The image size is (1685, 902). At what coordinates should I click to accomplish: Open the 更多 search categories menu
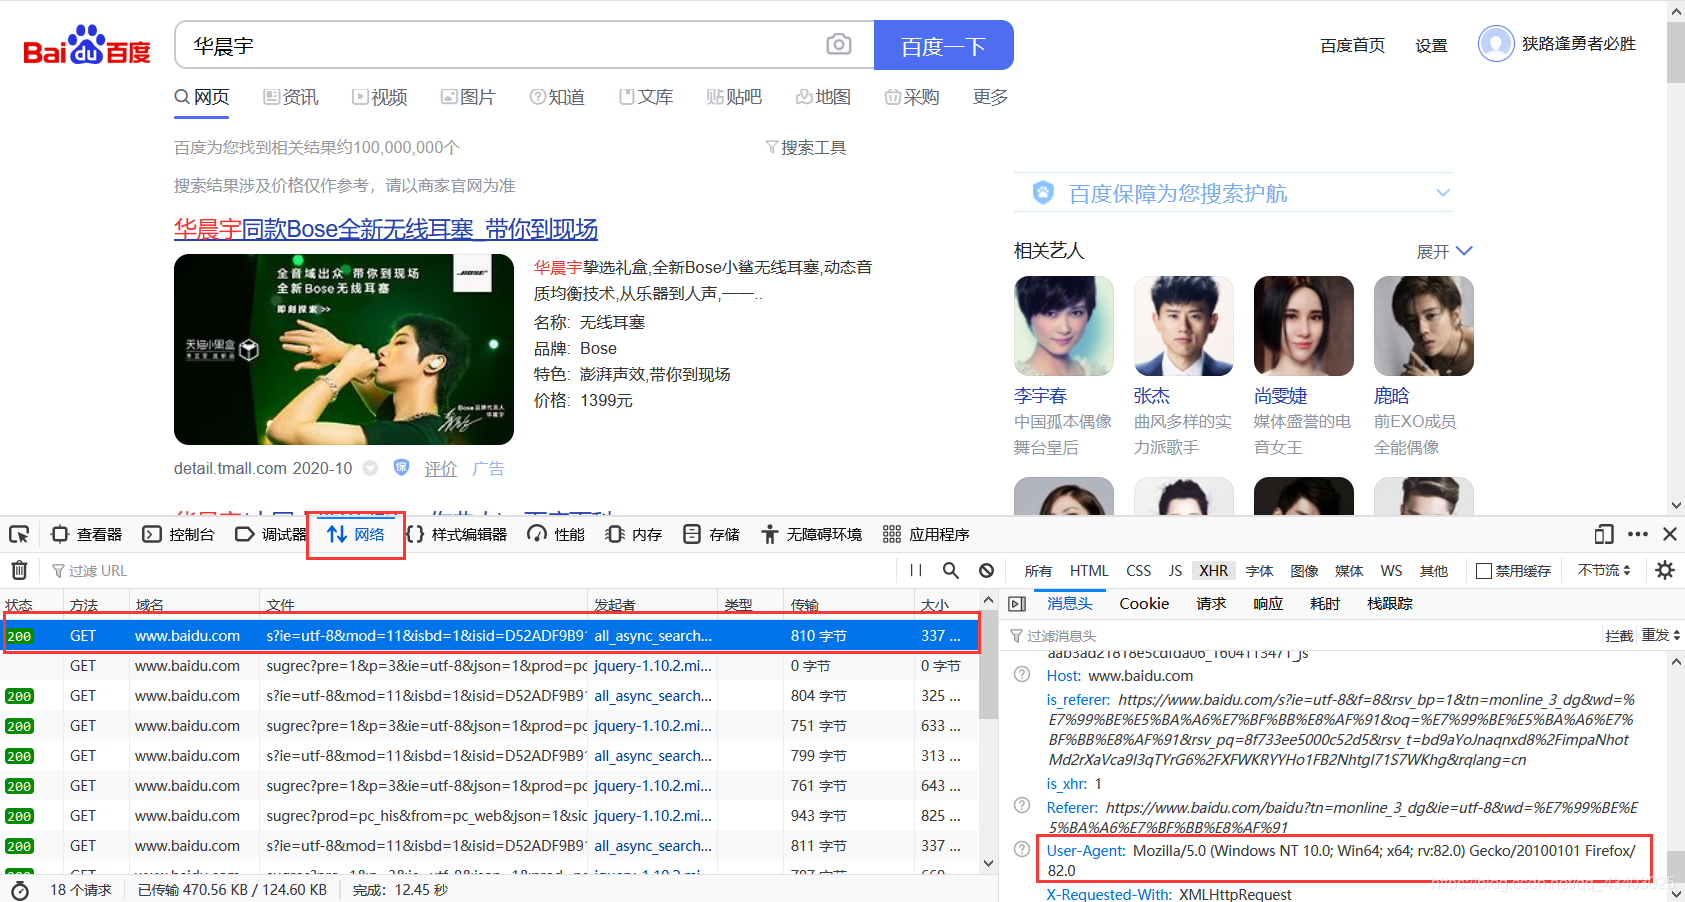tap(990, 97)
